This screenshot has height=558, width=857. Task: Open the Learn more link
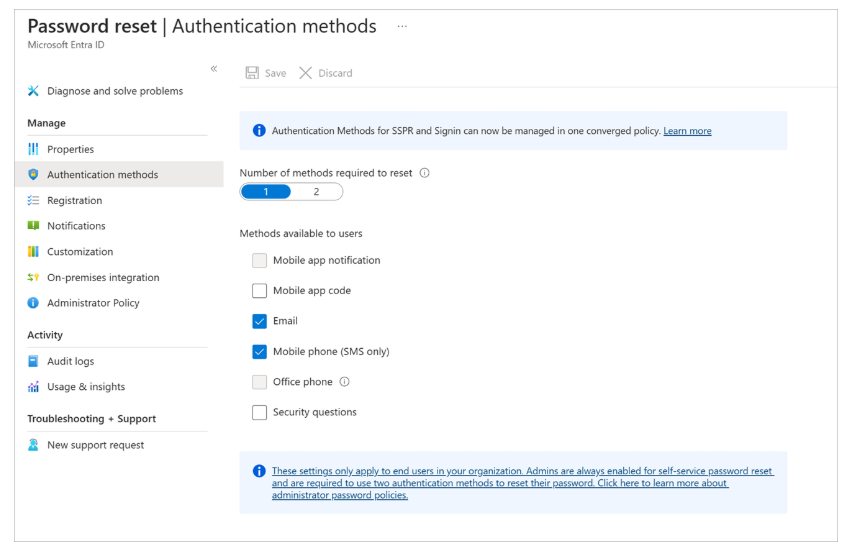pos(687,131)
